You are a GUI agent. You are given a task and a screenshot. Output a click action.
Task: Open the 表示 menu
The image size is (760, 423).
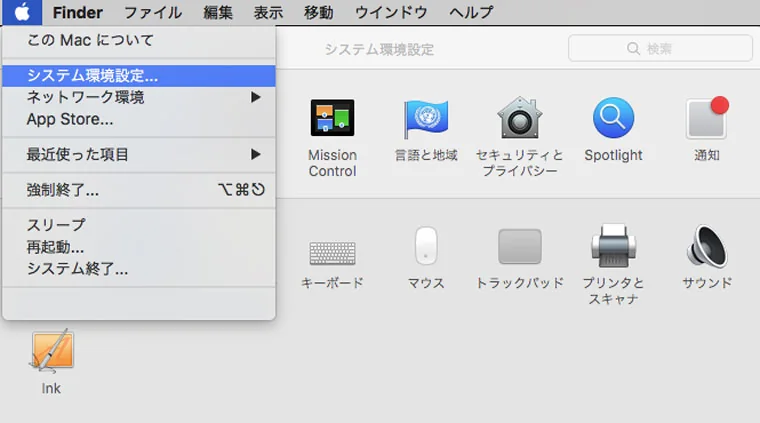[269, 12]
